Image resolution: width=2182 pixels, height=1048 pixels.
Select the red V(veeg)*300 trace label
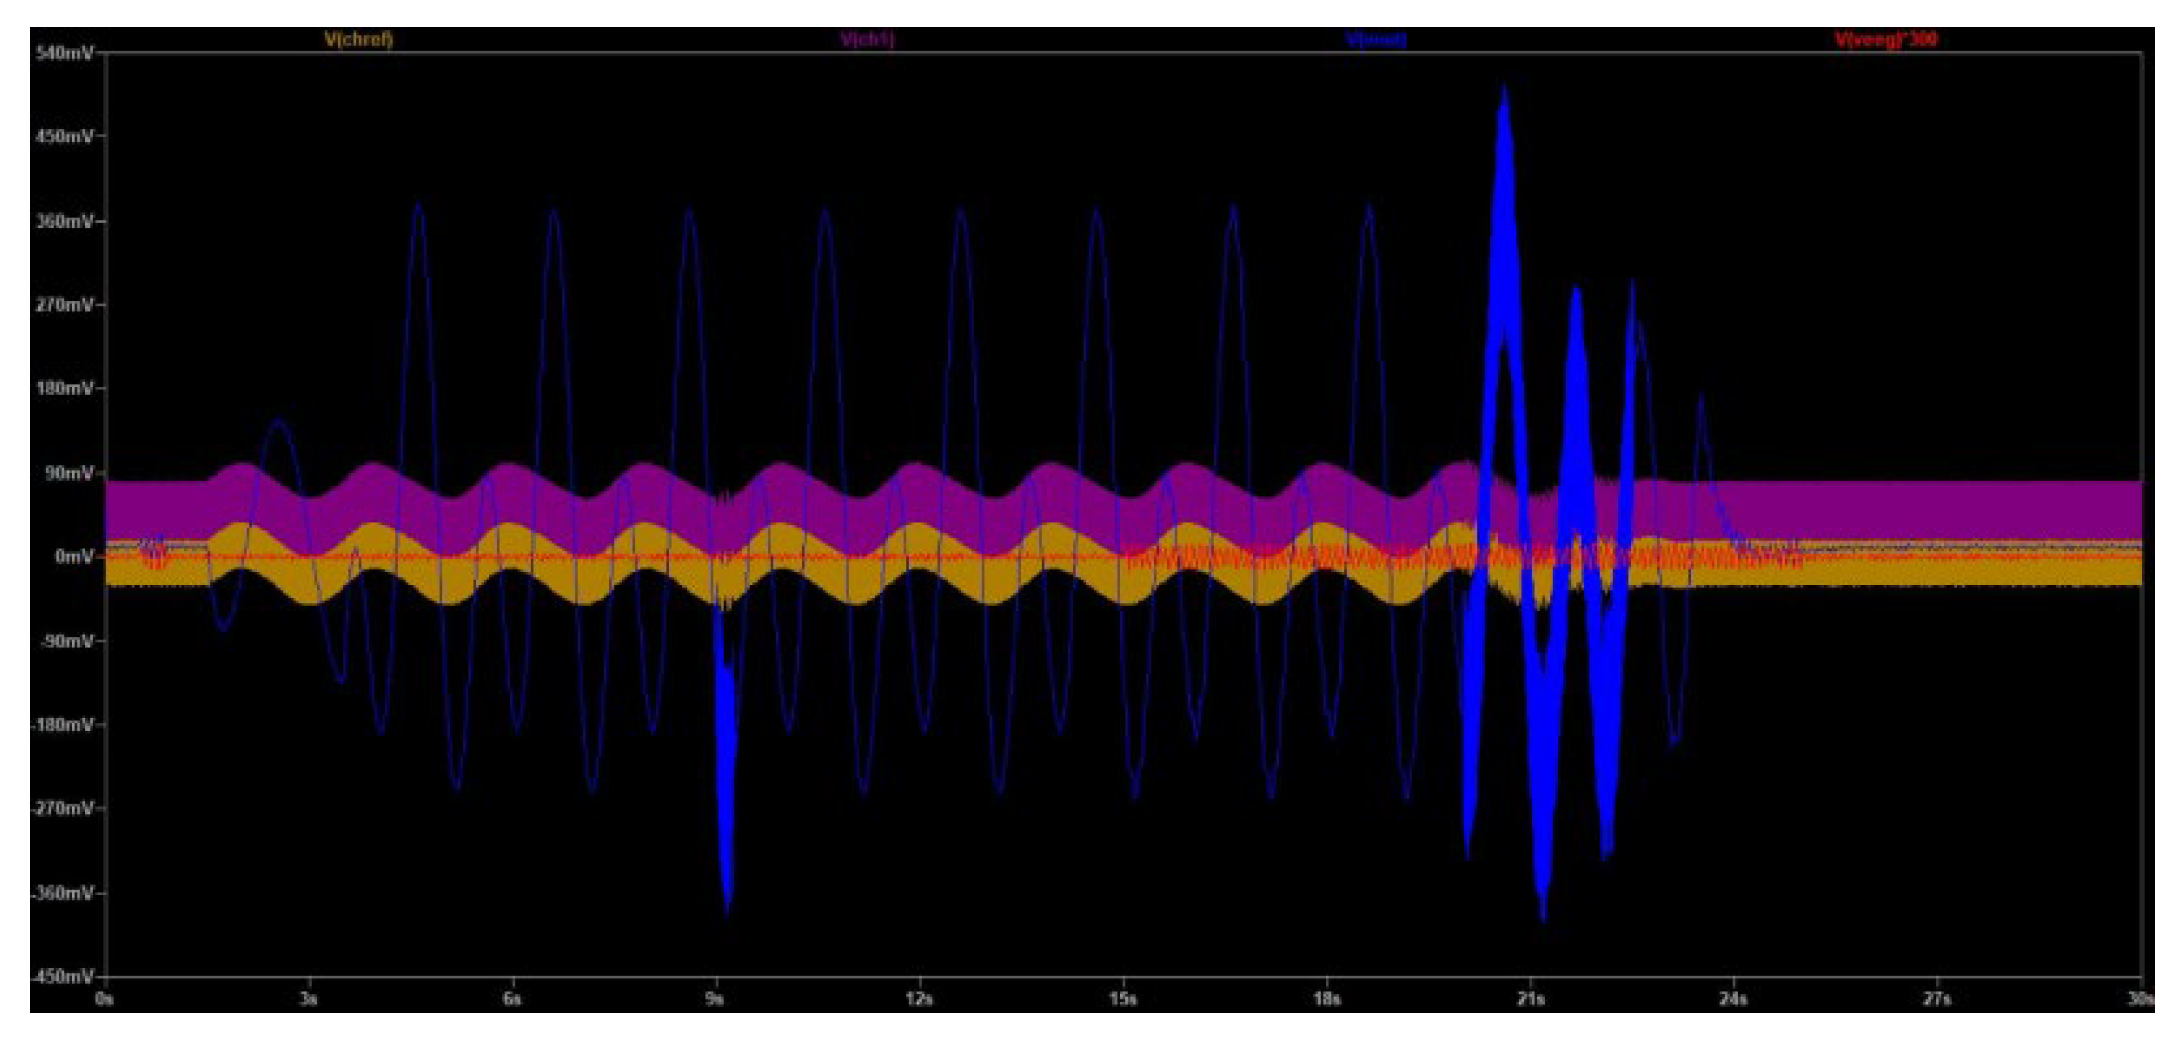[1885, 40]
